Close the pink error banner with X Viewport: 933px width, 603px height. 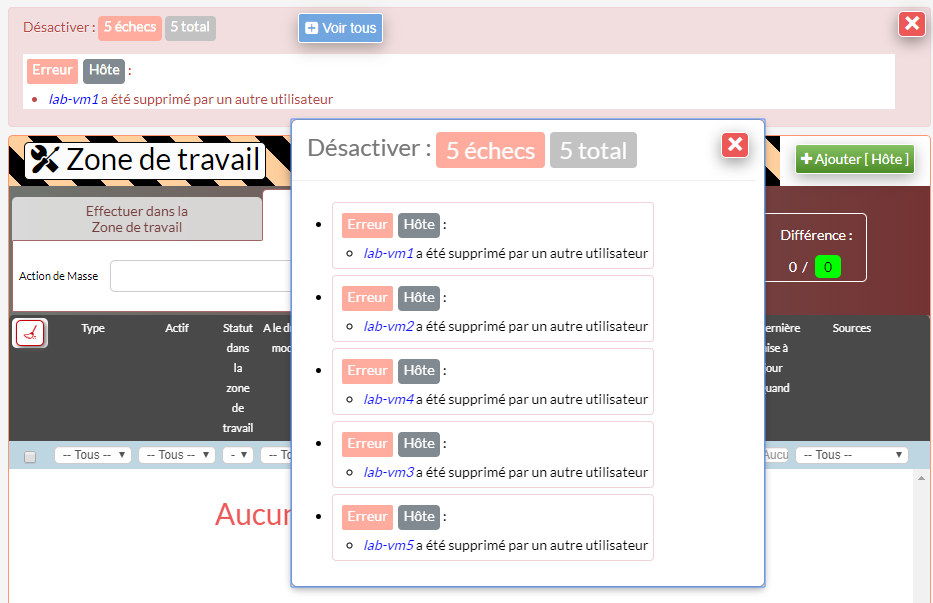point(912,24)
